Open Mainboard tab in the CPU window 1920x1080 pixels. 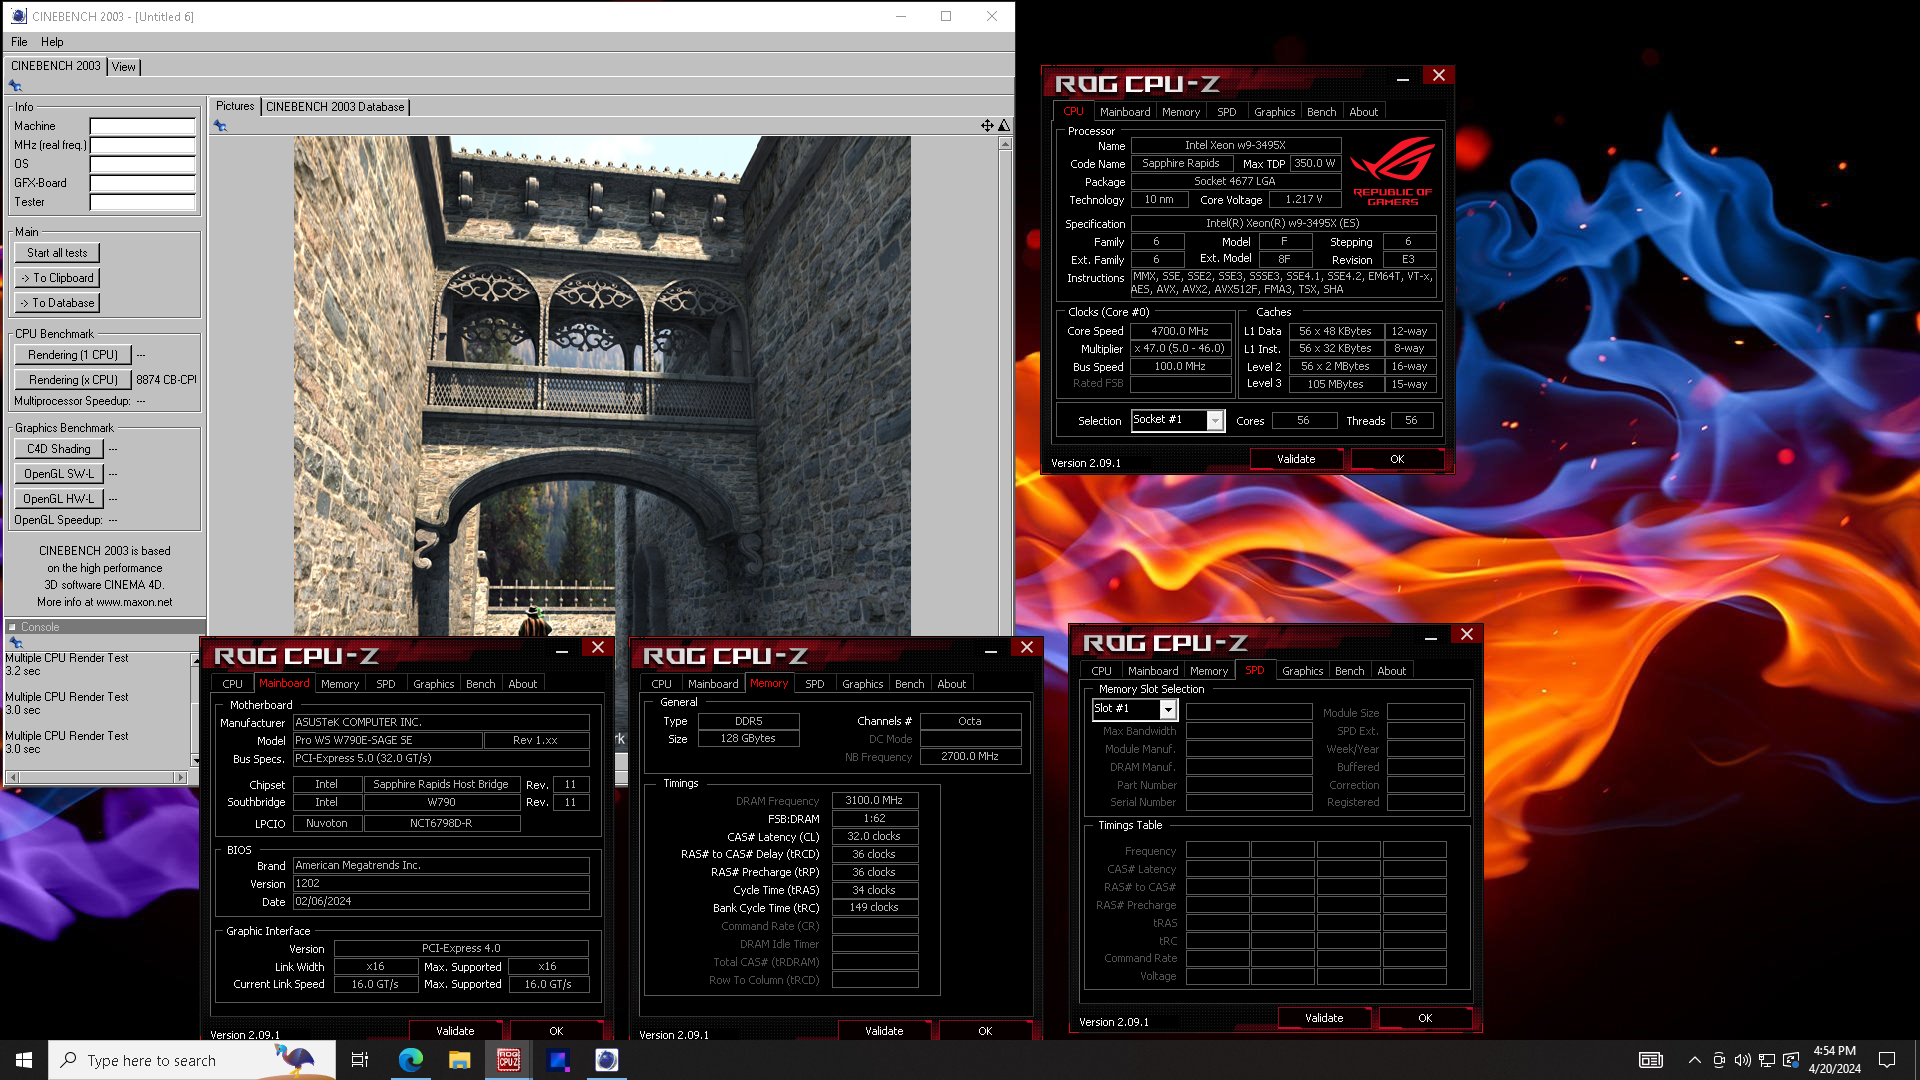point(1125,112)
